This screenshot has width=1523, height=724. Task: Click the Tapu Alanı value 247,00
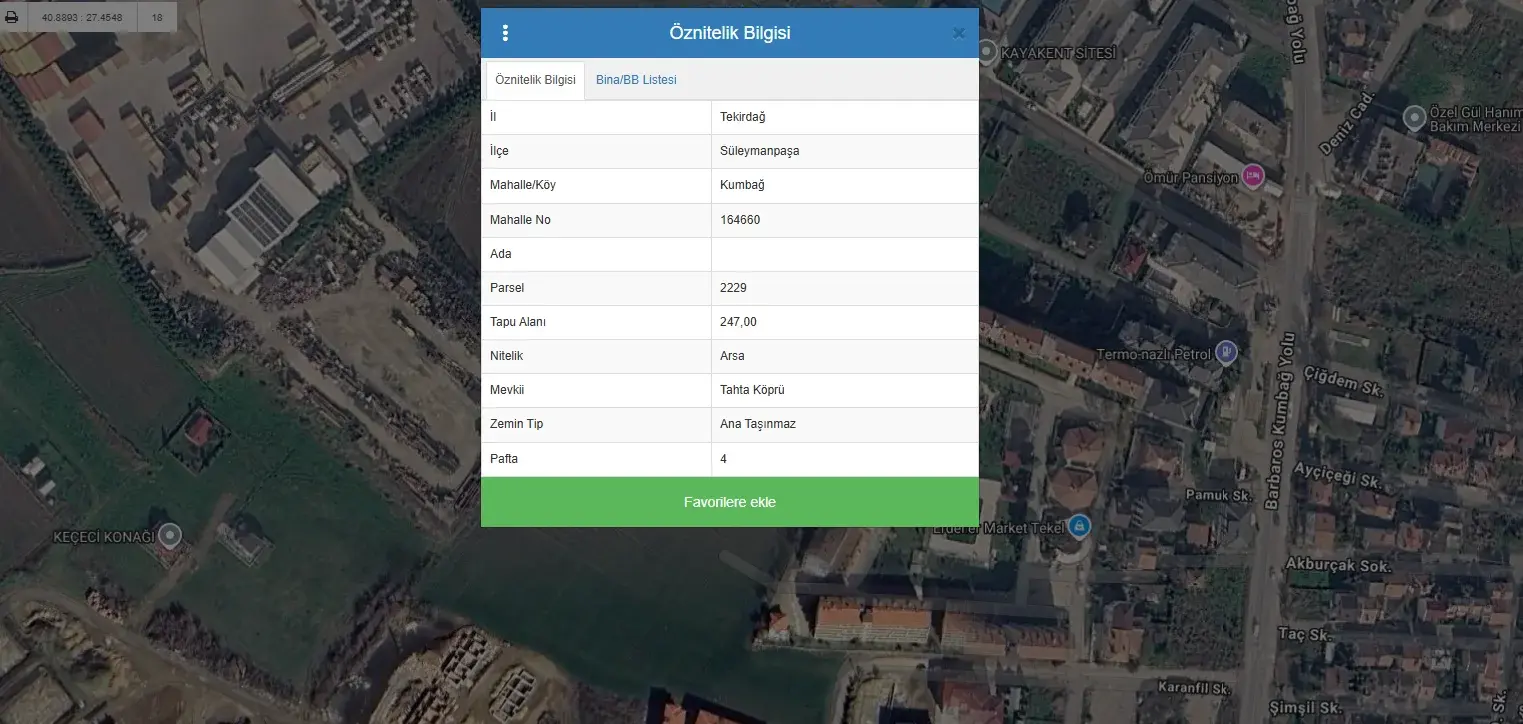[845, 322]
